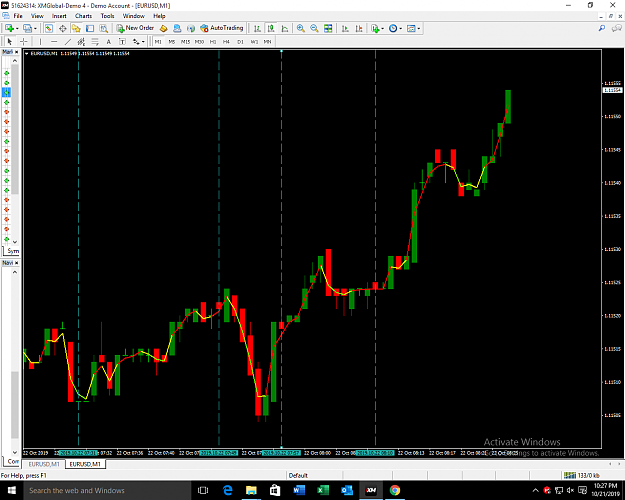Viewport: 625px width, 500px height.
Task: Click the computer monitor icon beside MetaEditor
Action: pyautogui.click(x=177, y=28)
